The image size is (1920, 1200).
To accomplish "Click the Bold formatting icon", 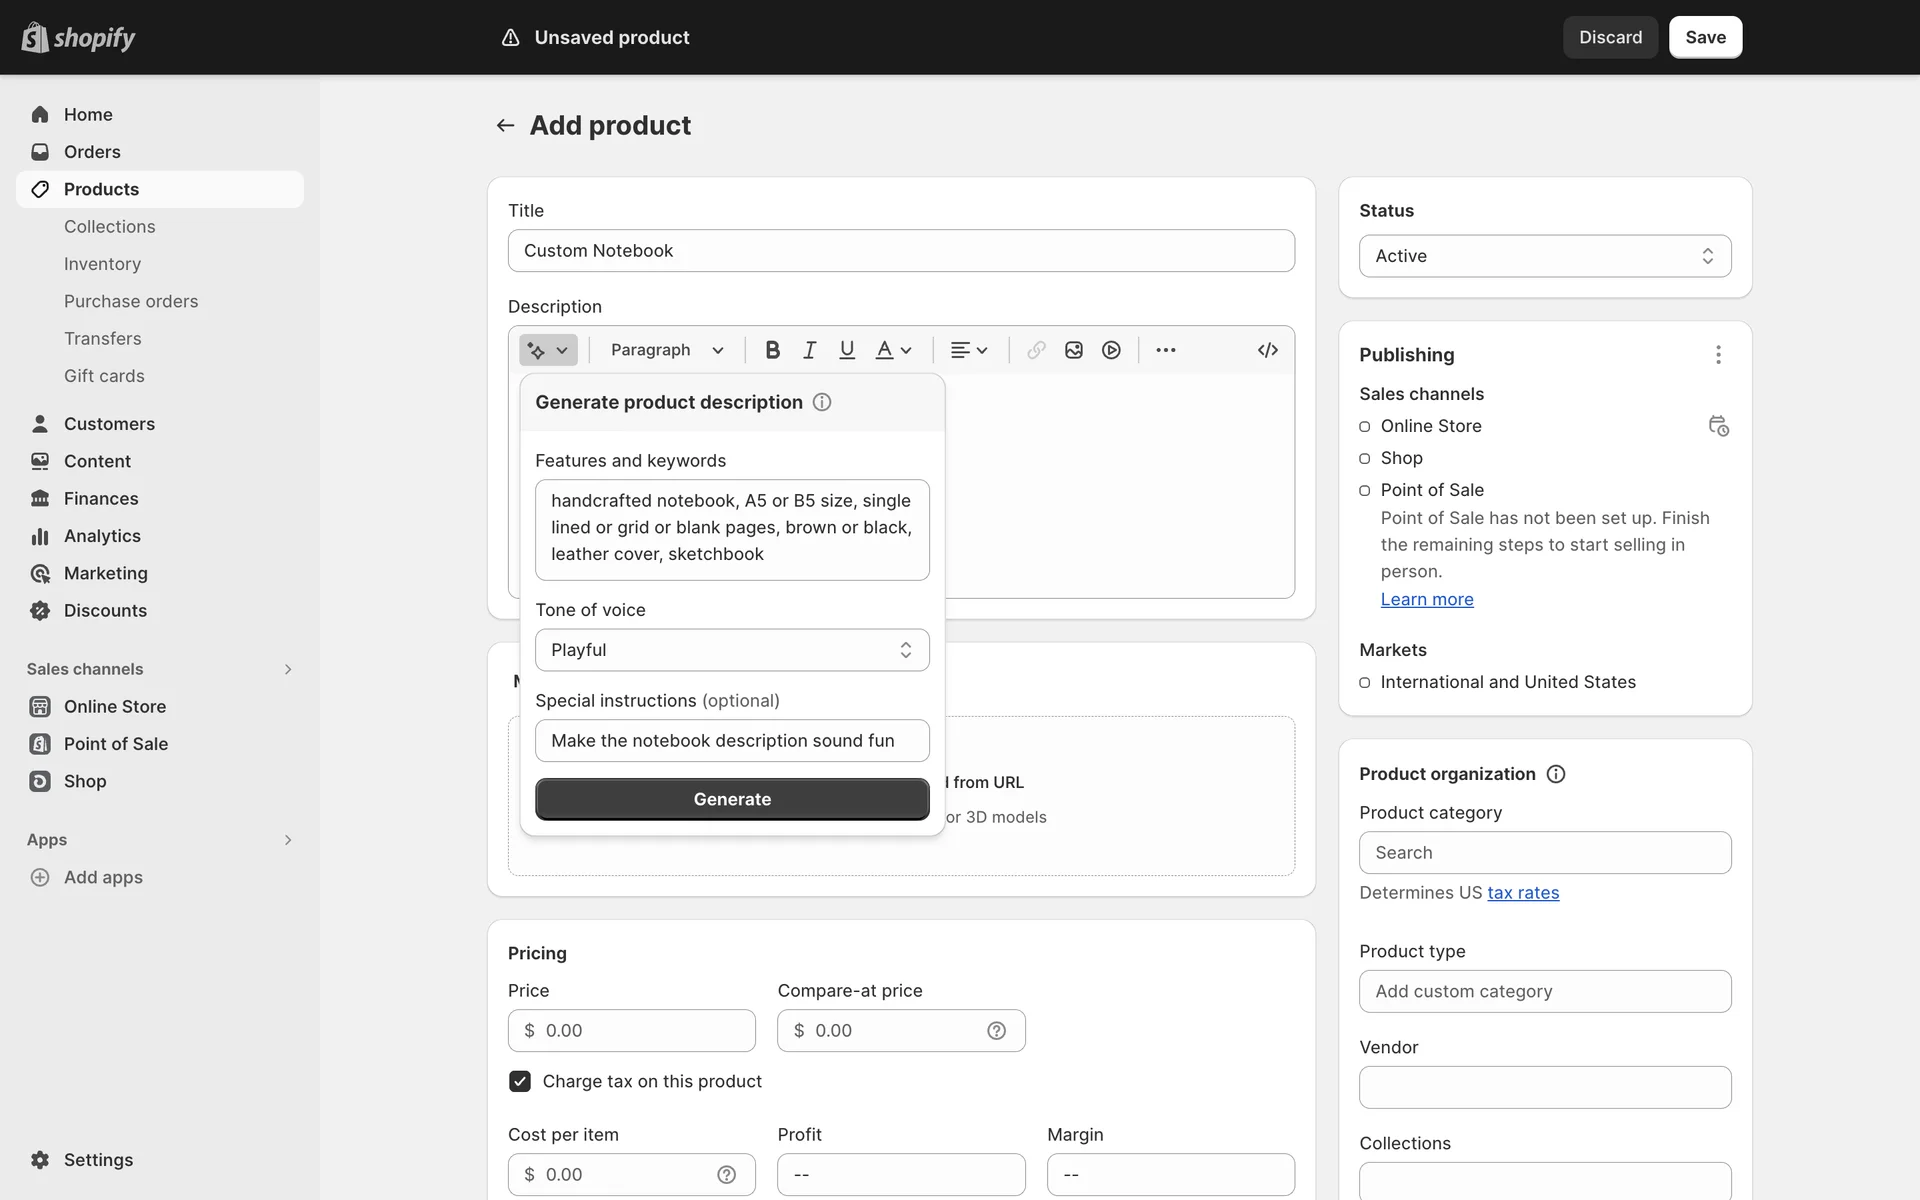I will (772, 350).
